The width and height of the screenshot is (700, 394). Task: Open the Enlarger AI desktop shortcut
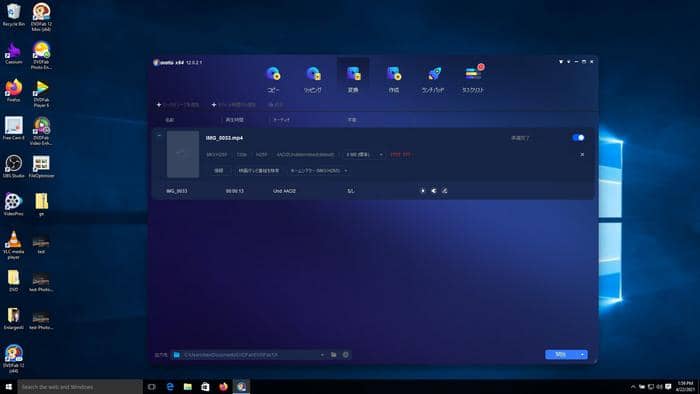(x=13, y=318)
